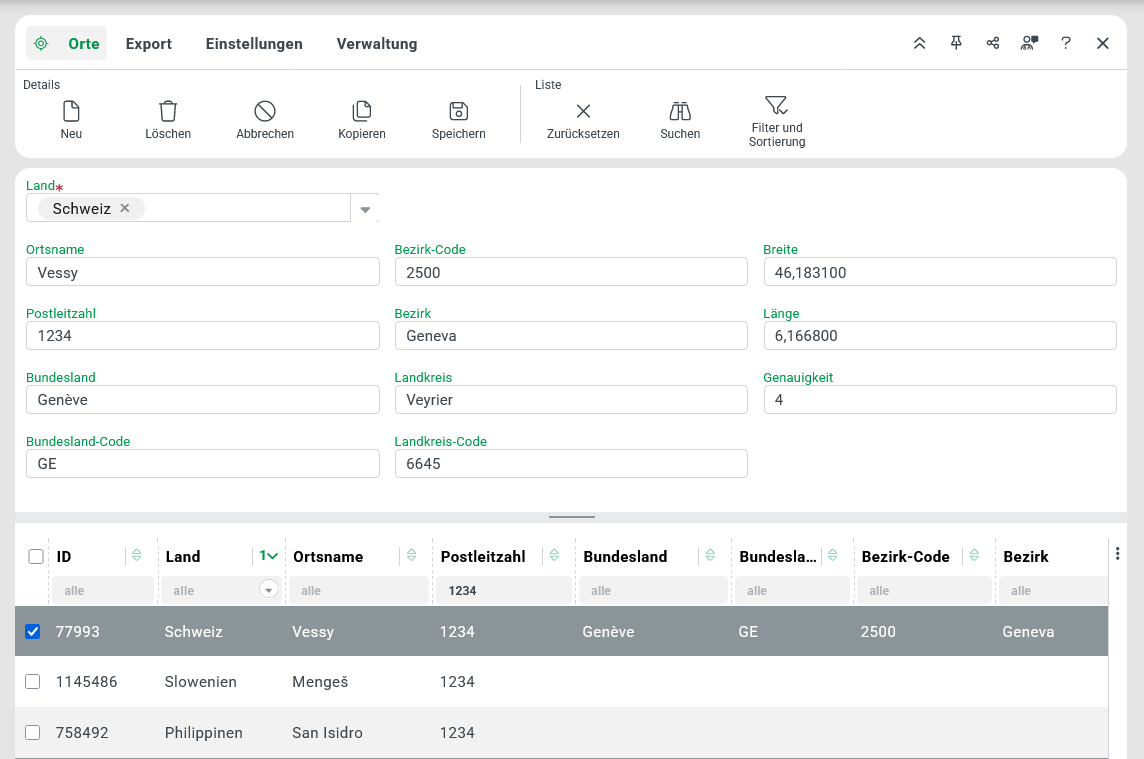Open help via question mark icon
1144x759 pixels.
coord(1066,43)
